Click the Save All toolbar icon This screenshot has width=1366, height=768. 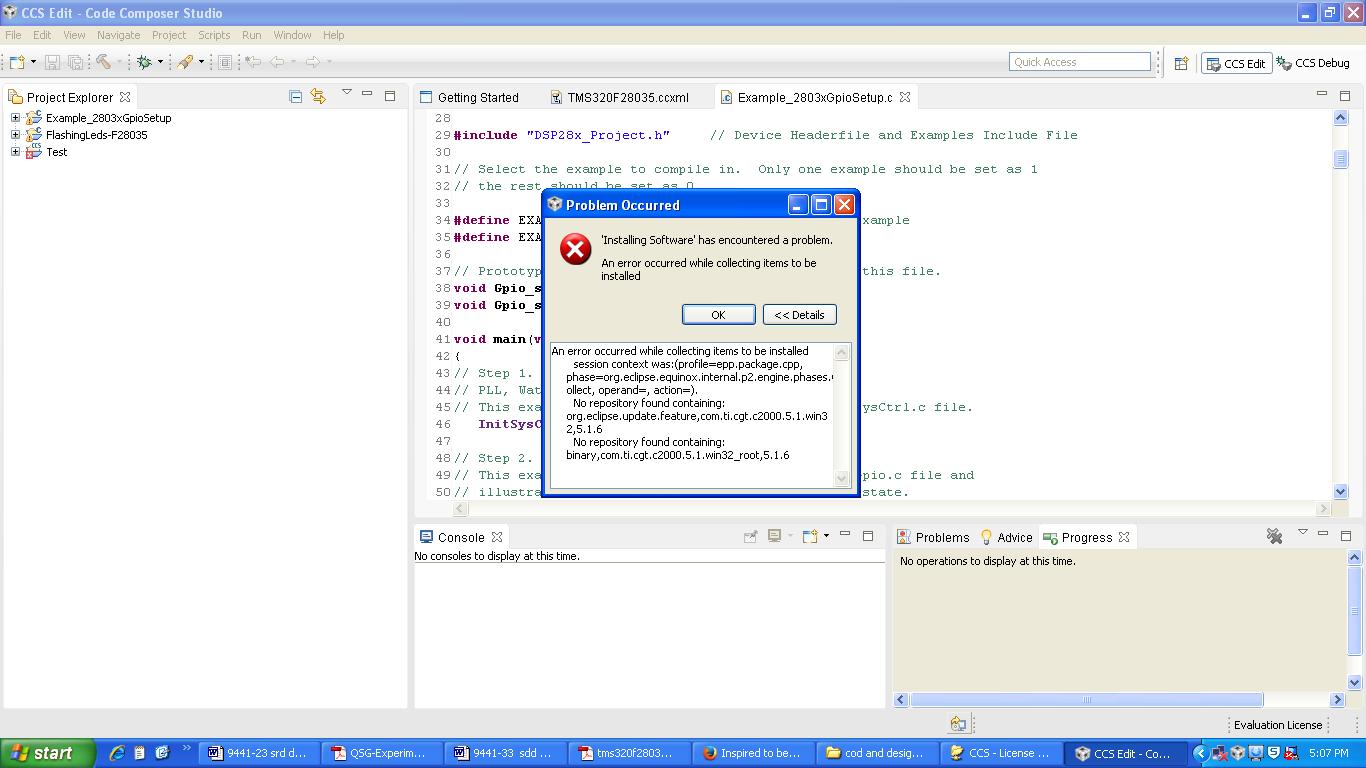75,62
